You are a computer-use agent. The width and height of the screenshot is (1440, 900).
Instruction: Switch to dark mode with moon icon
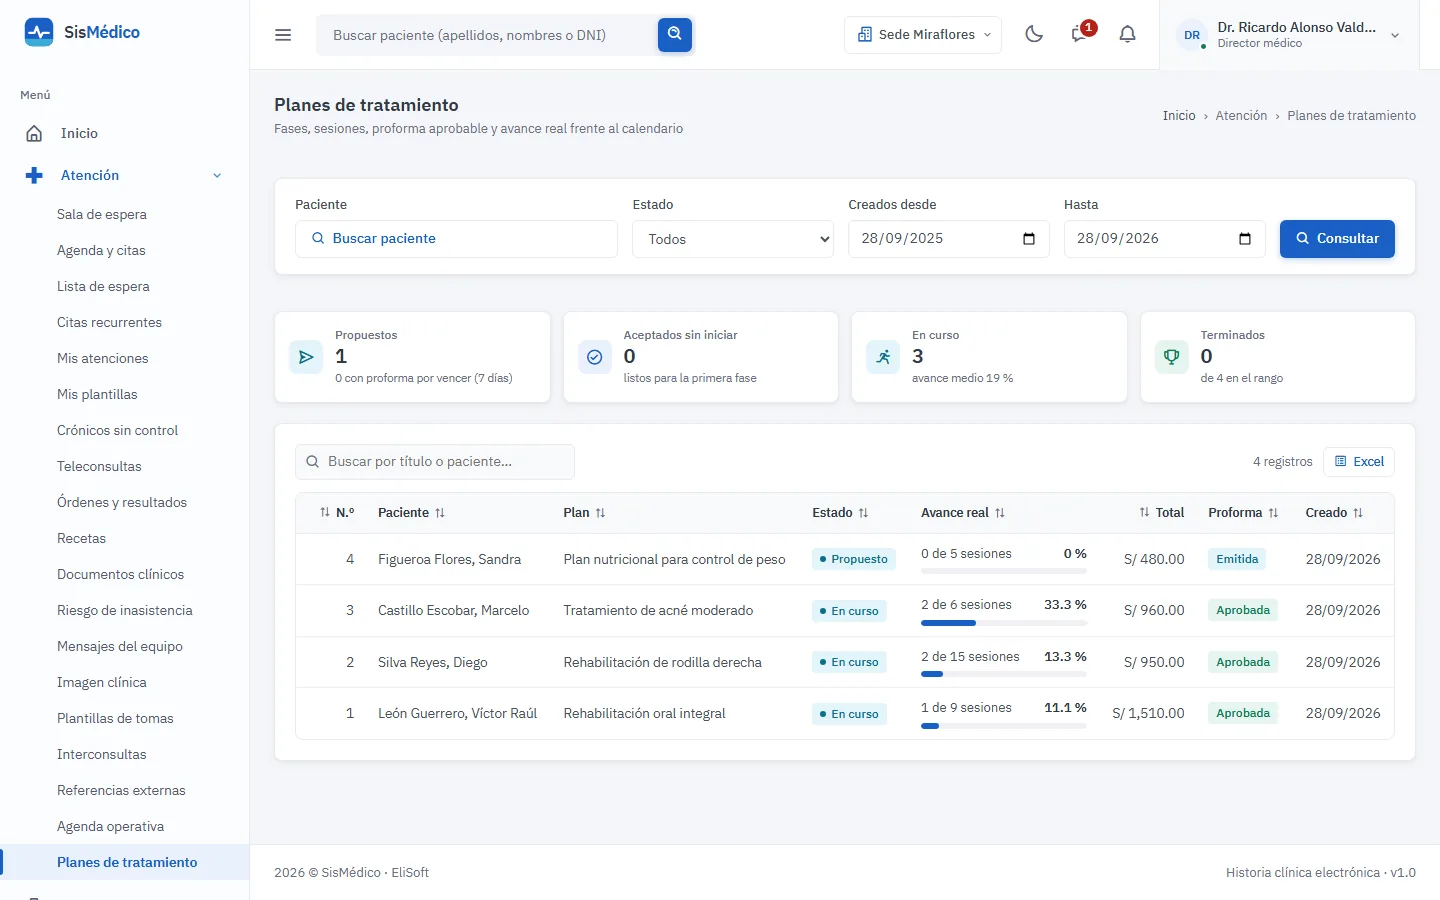(x=1034, y=34)
